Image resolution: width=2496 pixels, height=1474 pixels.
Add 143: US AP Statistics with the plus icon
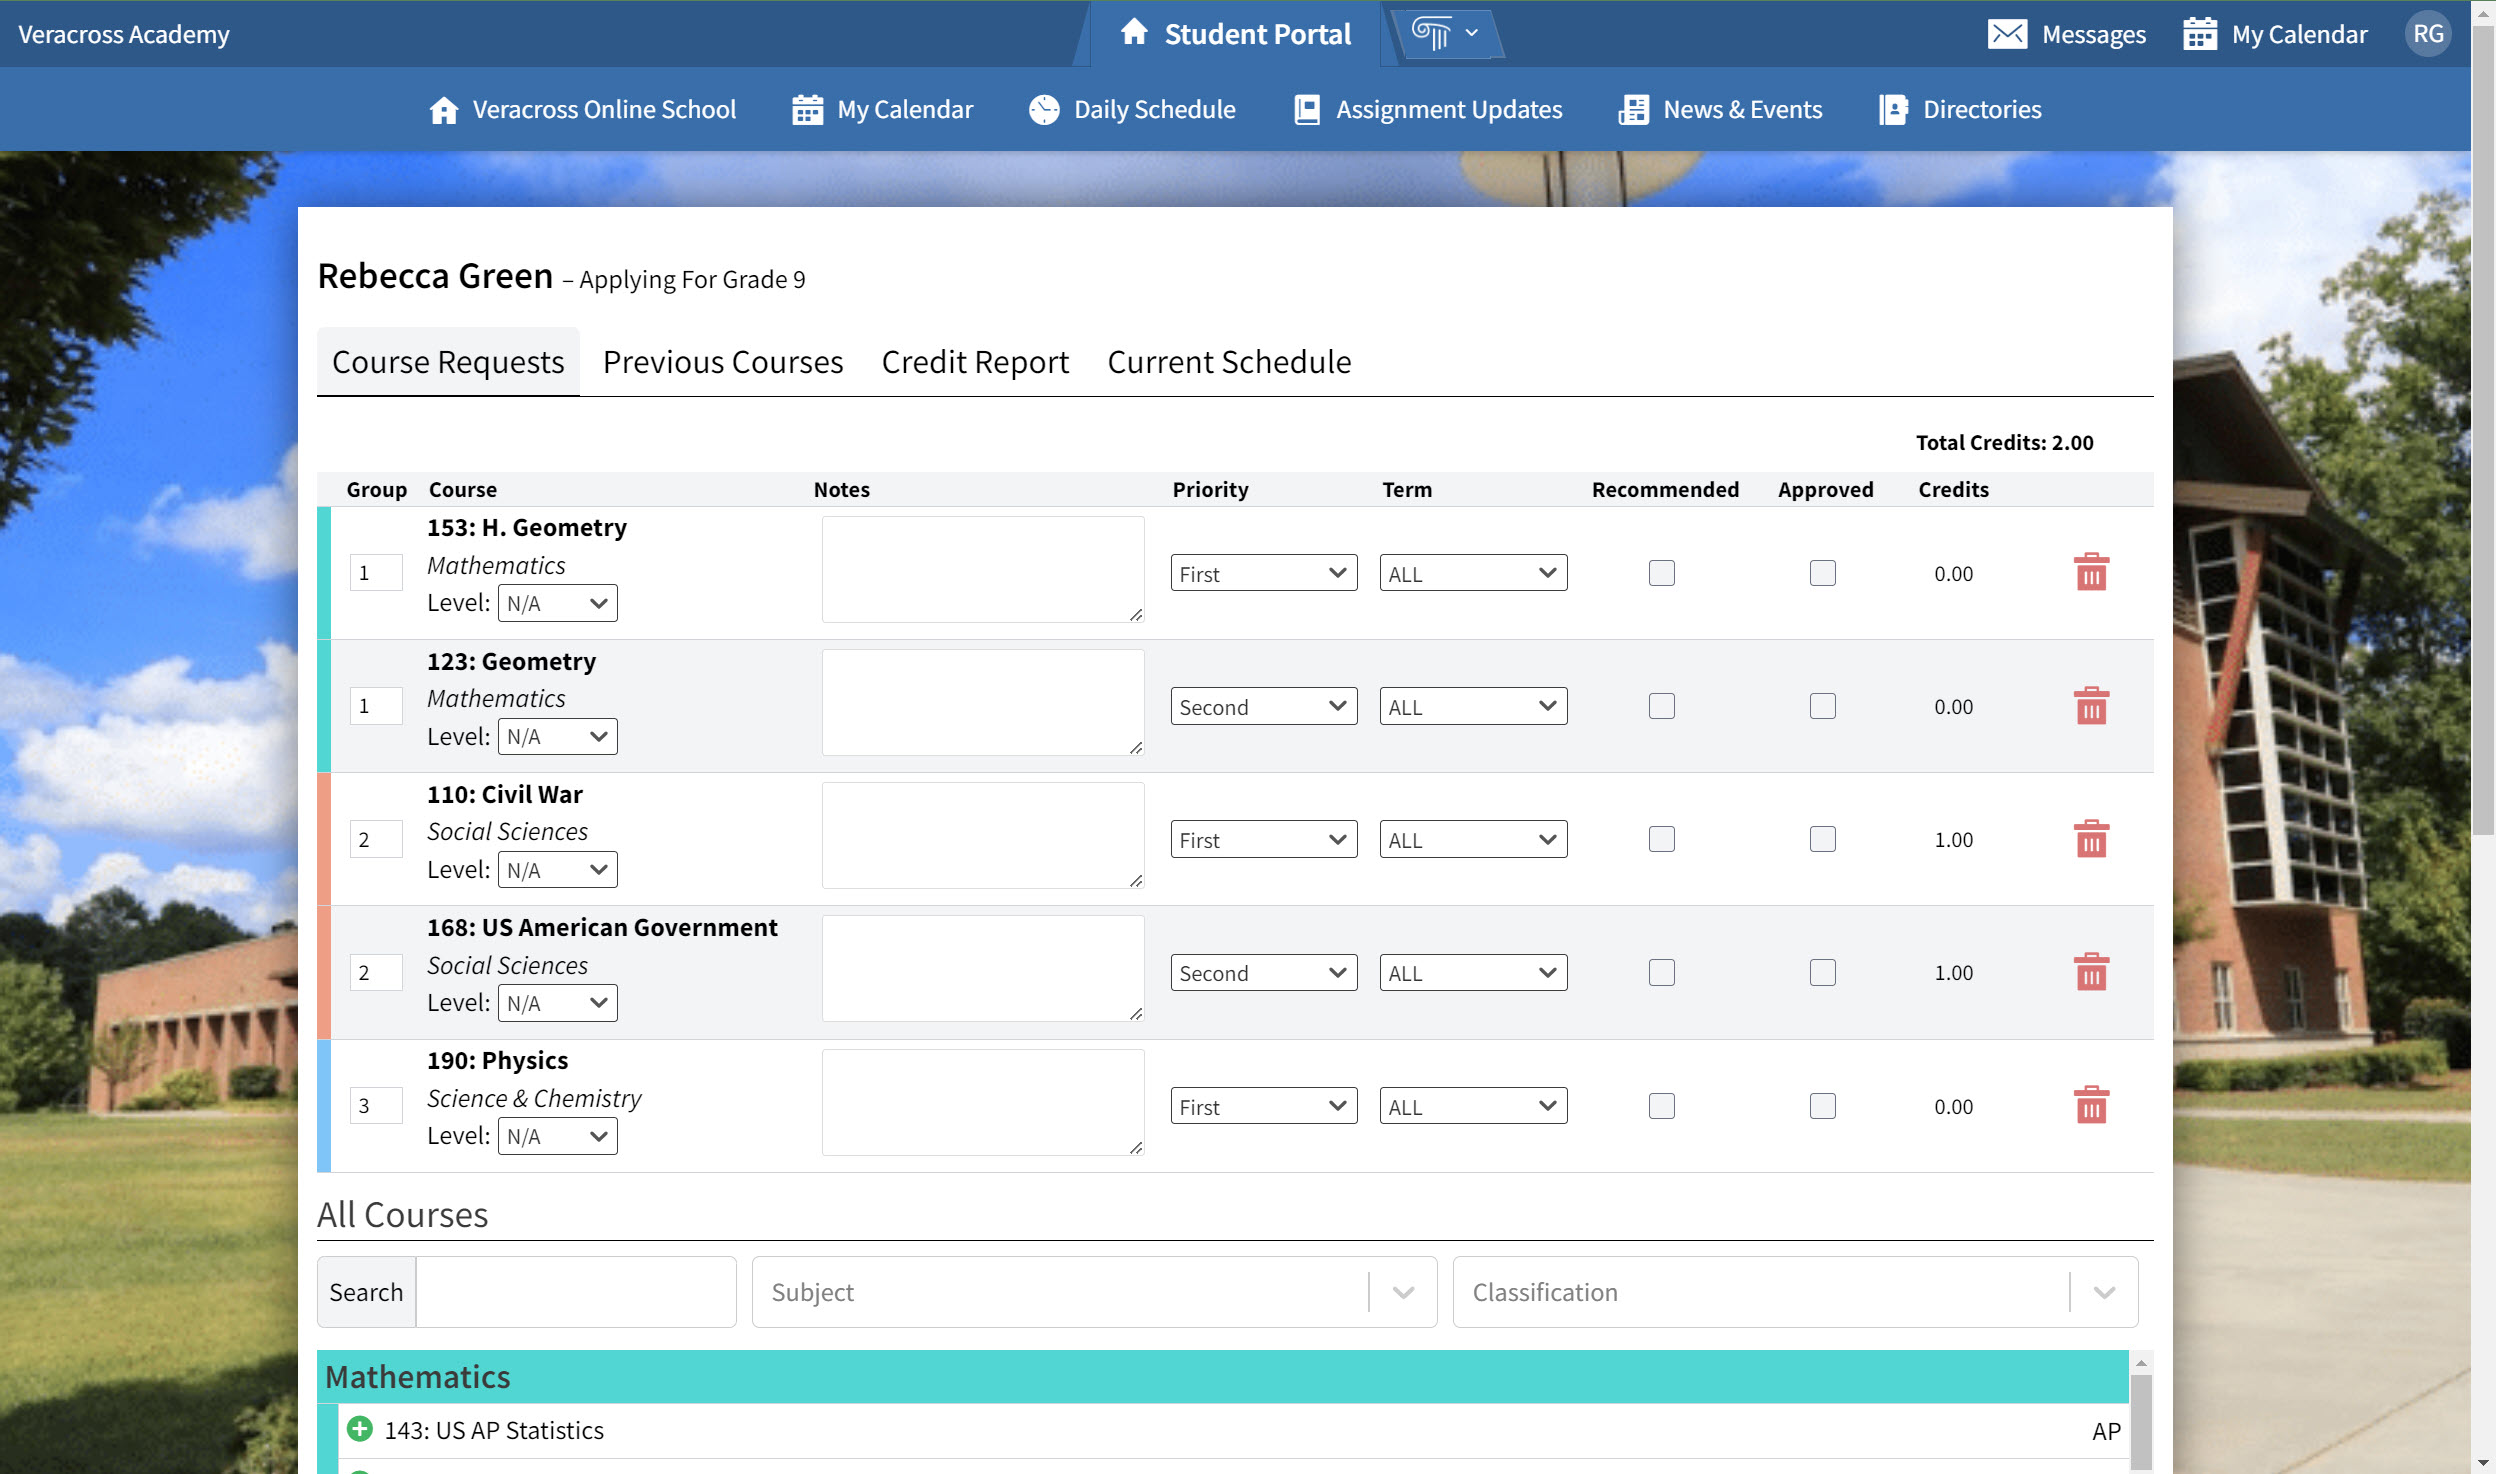(359, 1429)
